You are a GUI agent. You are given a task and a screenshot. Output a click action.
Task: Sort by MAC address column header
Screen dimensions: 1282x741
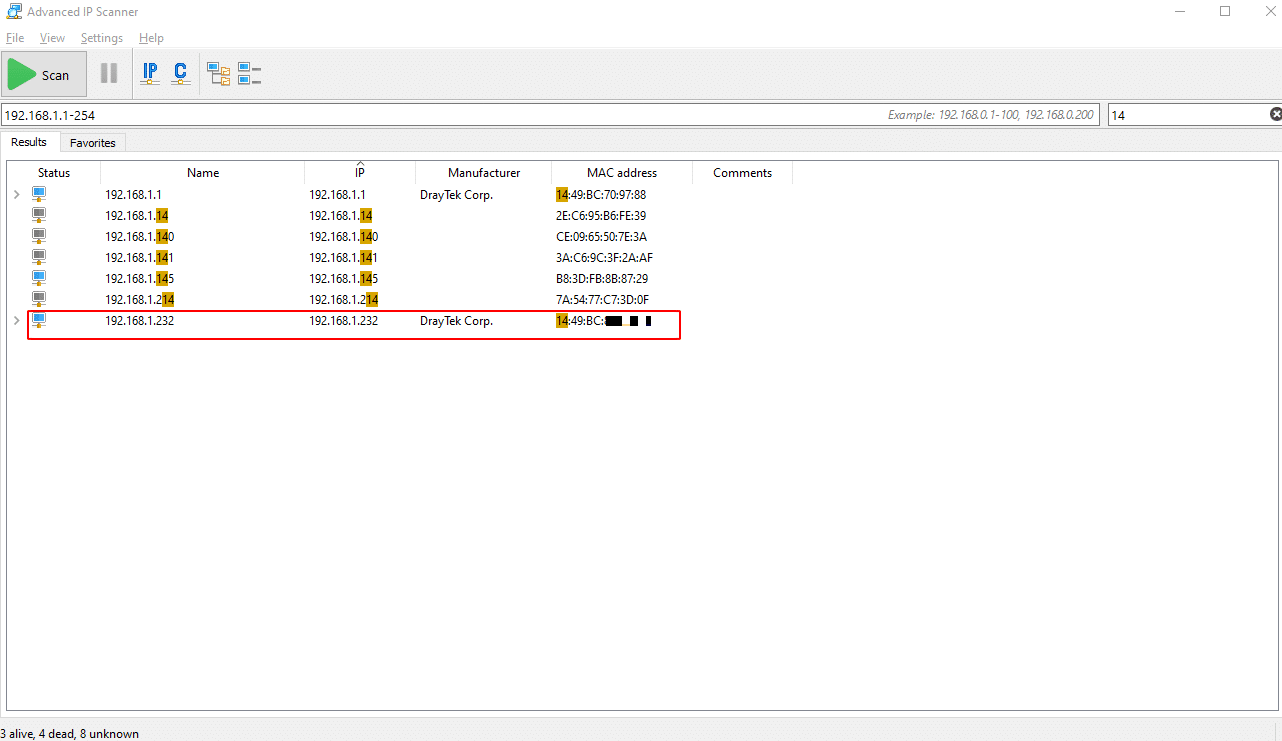tap(622, 173)
